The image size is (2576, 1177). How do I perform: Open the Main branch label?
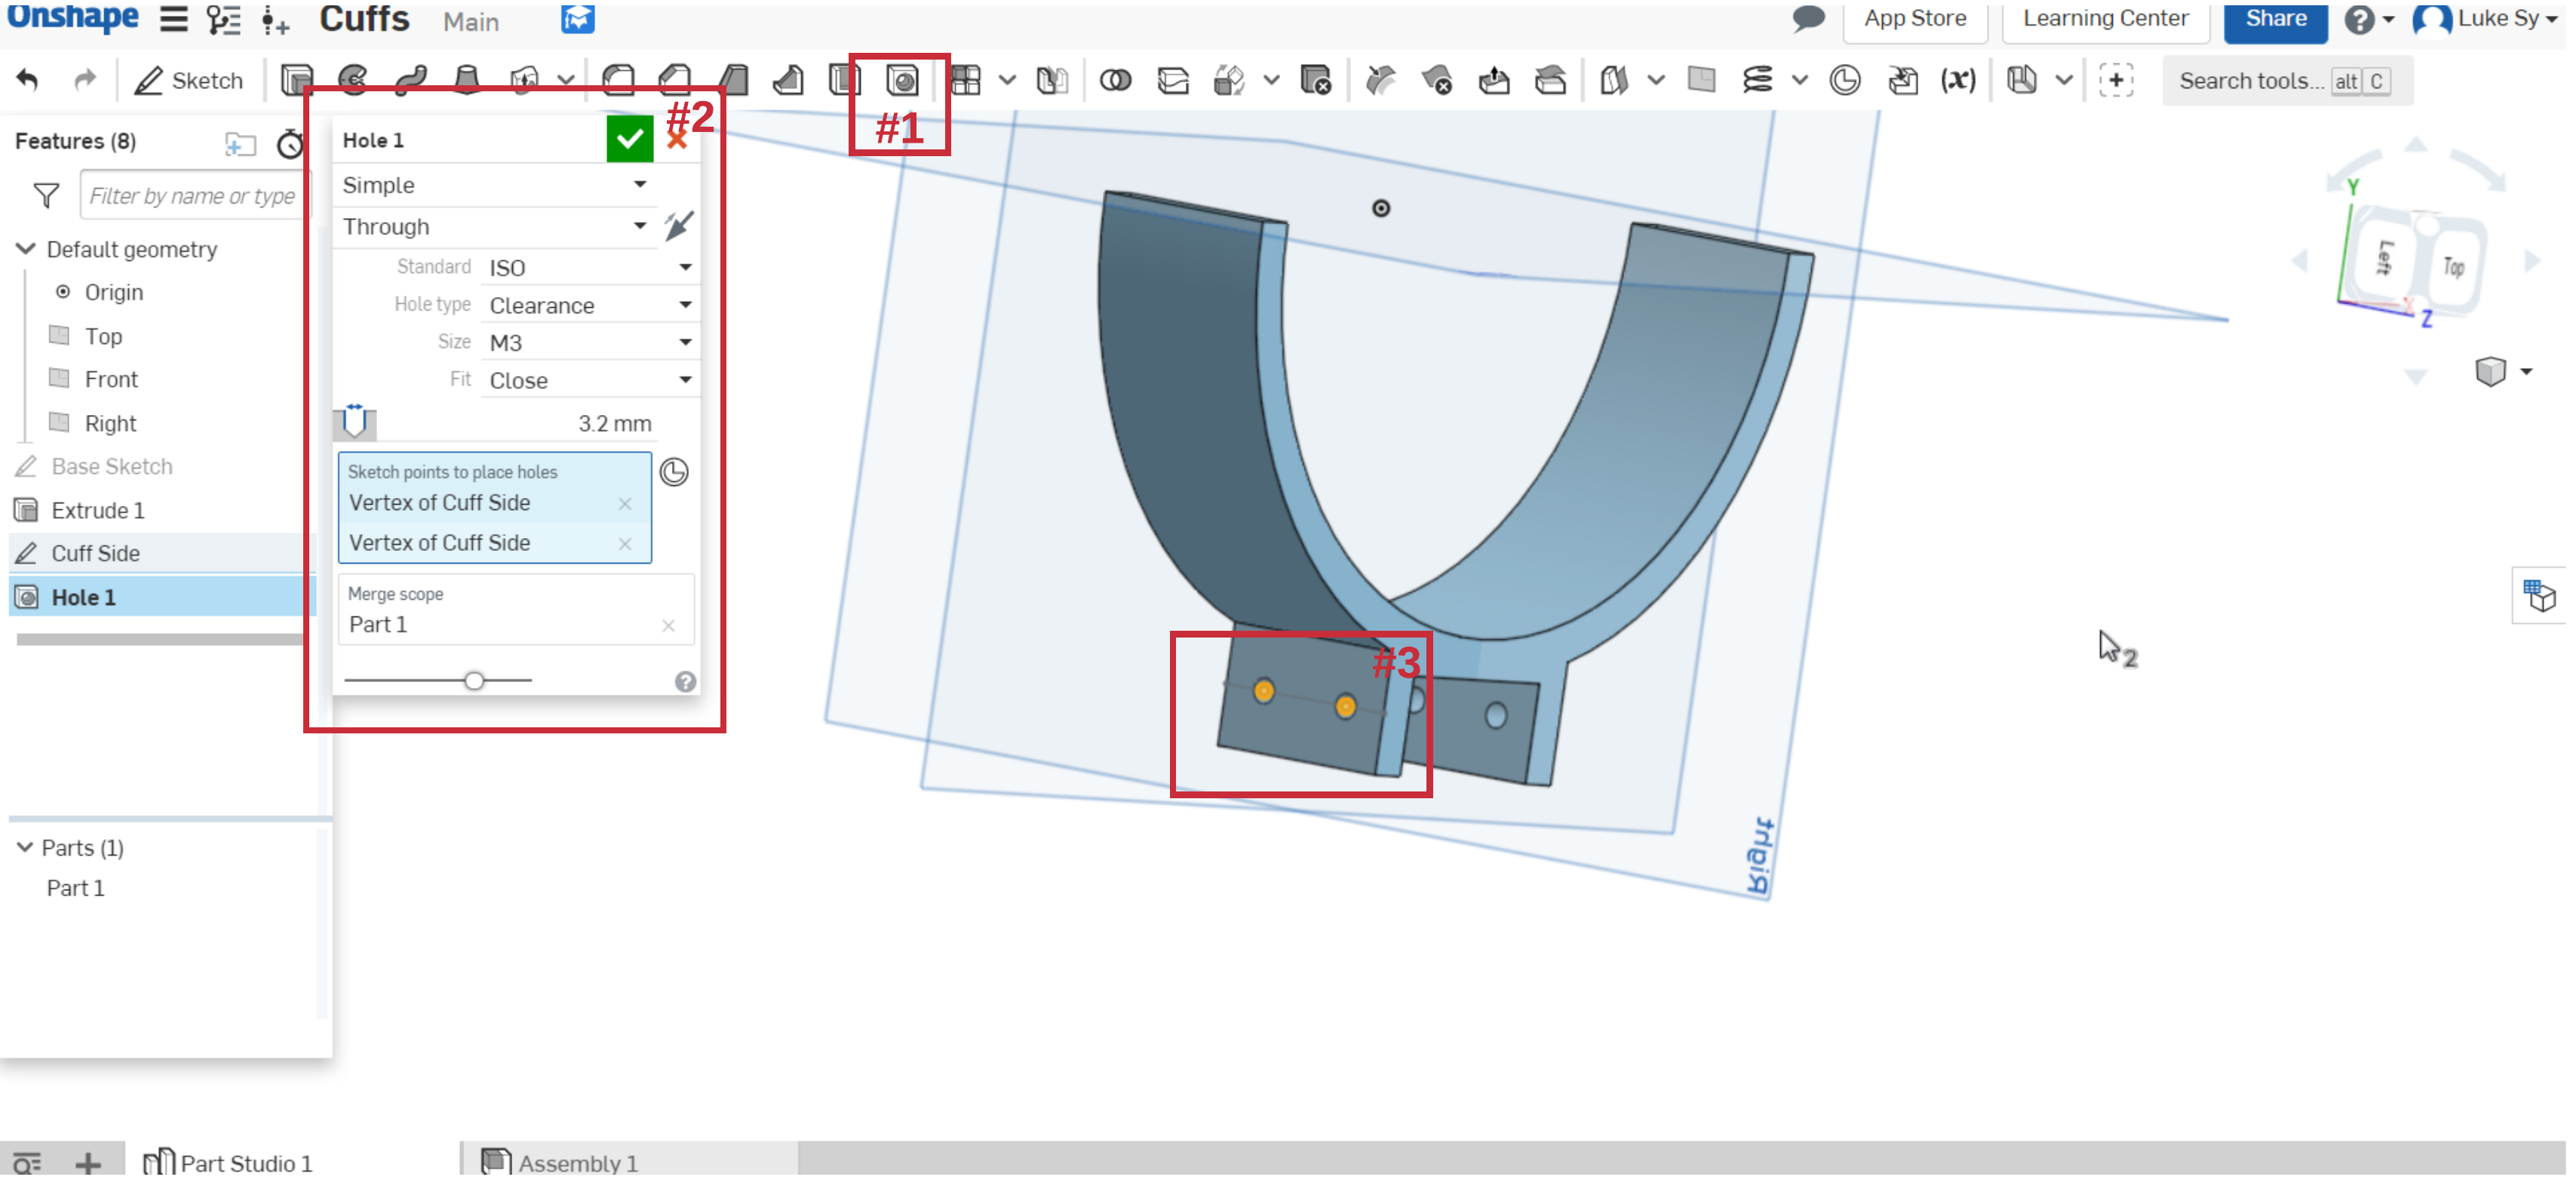471,21
